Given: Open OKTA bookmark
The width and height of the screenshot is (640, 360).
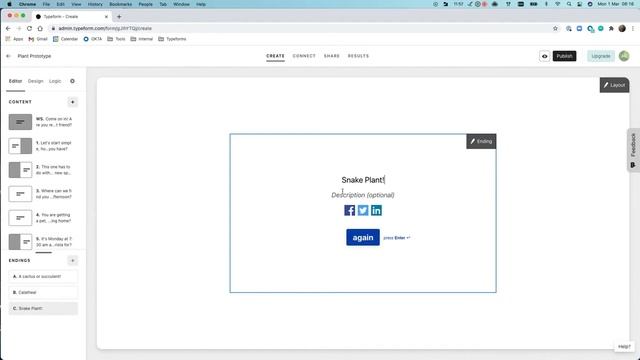Looking at the screenshot, I should coord(93,39).
